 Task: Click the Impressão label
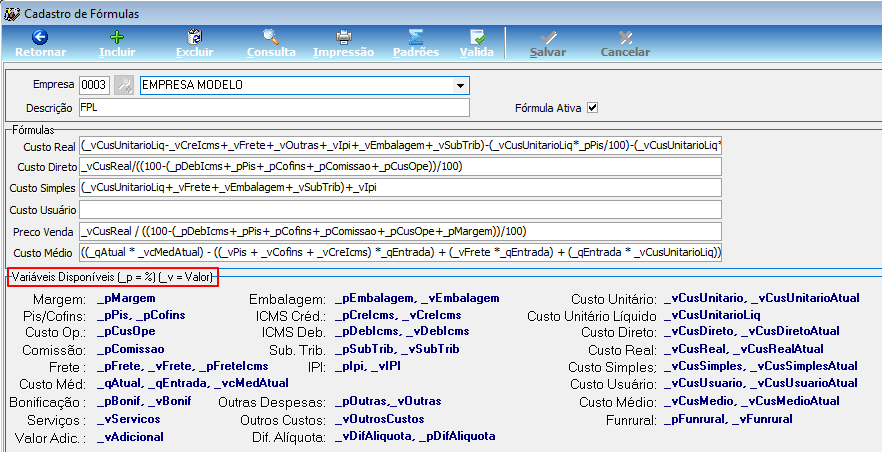343,52
